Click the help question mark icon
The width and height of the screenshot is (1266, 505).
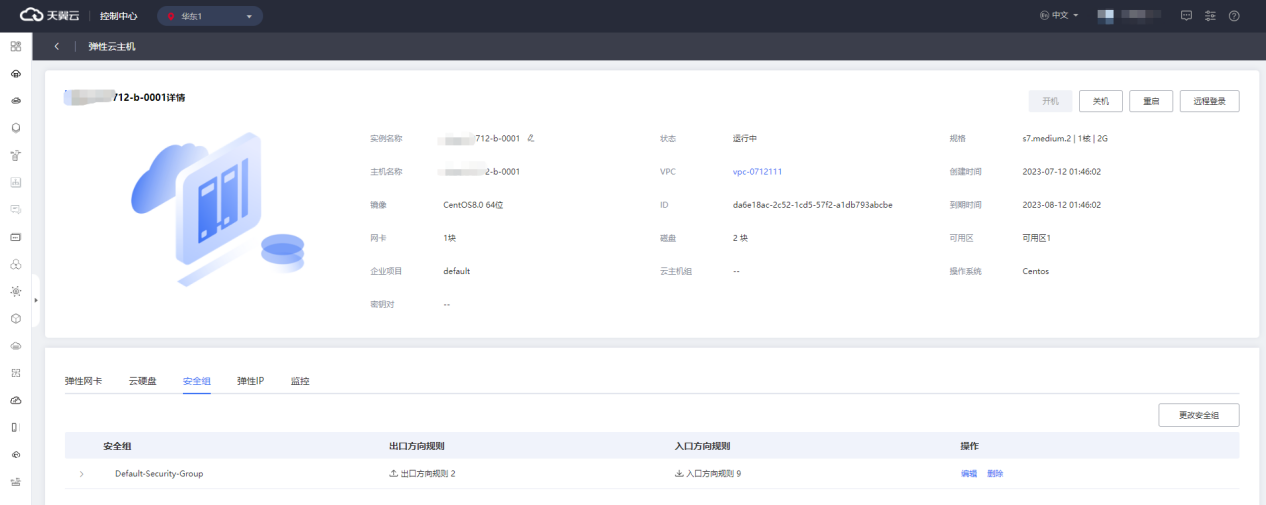point(1234,16)
